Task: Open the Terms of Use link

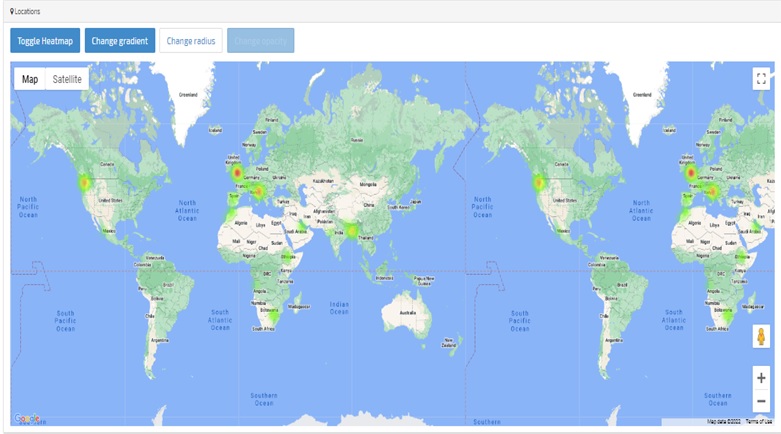Action: (757, 422)
